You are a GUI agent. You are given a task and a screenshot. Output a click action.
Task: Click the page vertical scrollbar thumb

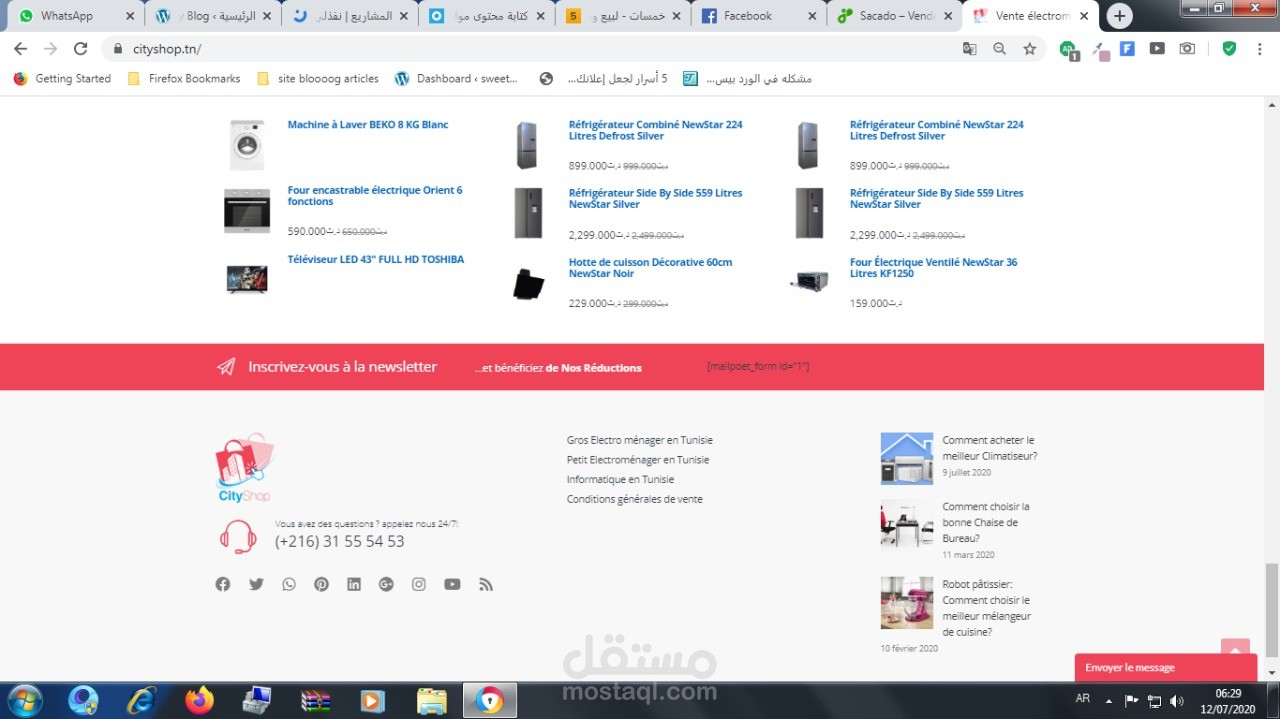pyautogui.click(x=1272, y=608)
